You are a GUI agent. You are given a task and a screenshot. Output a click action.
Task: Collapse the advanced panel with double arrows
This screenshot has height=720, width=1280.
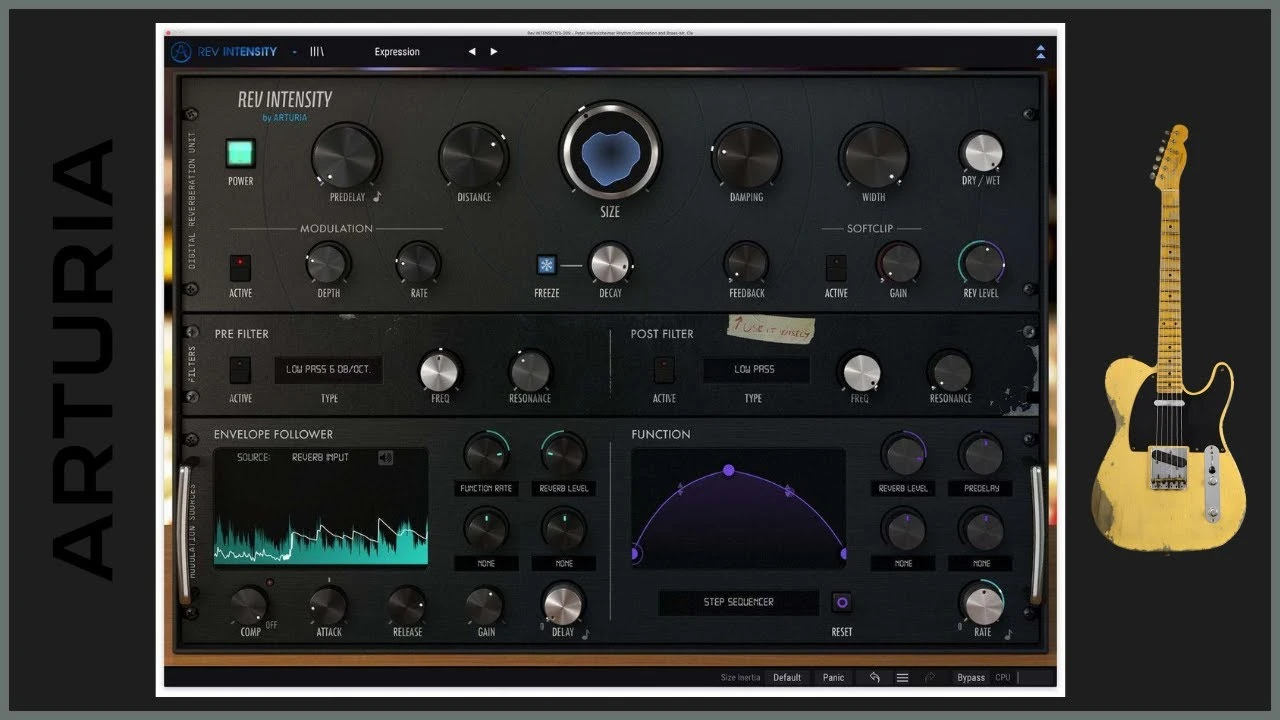tap(1040, 52)
